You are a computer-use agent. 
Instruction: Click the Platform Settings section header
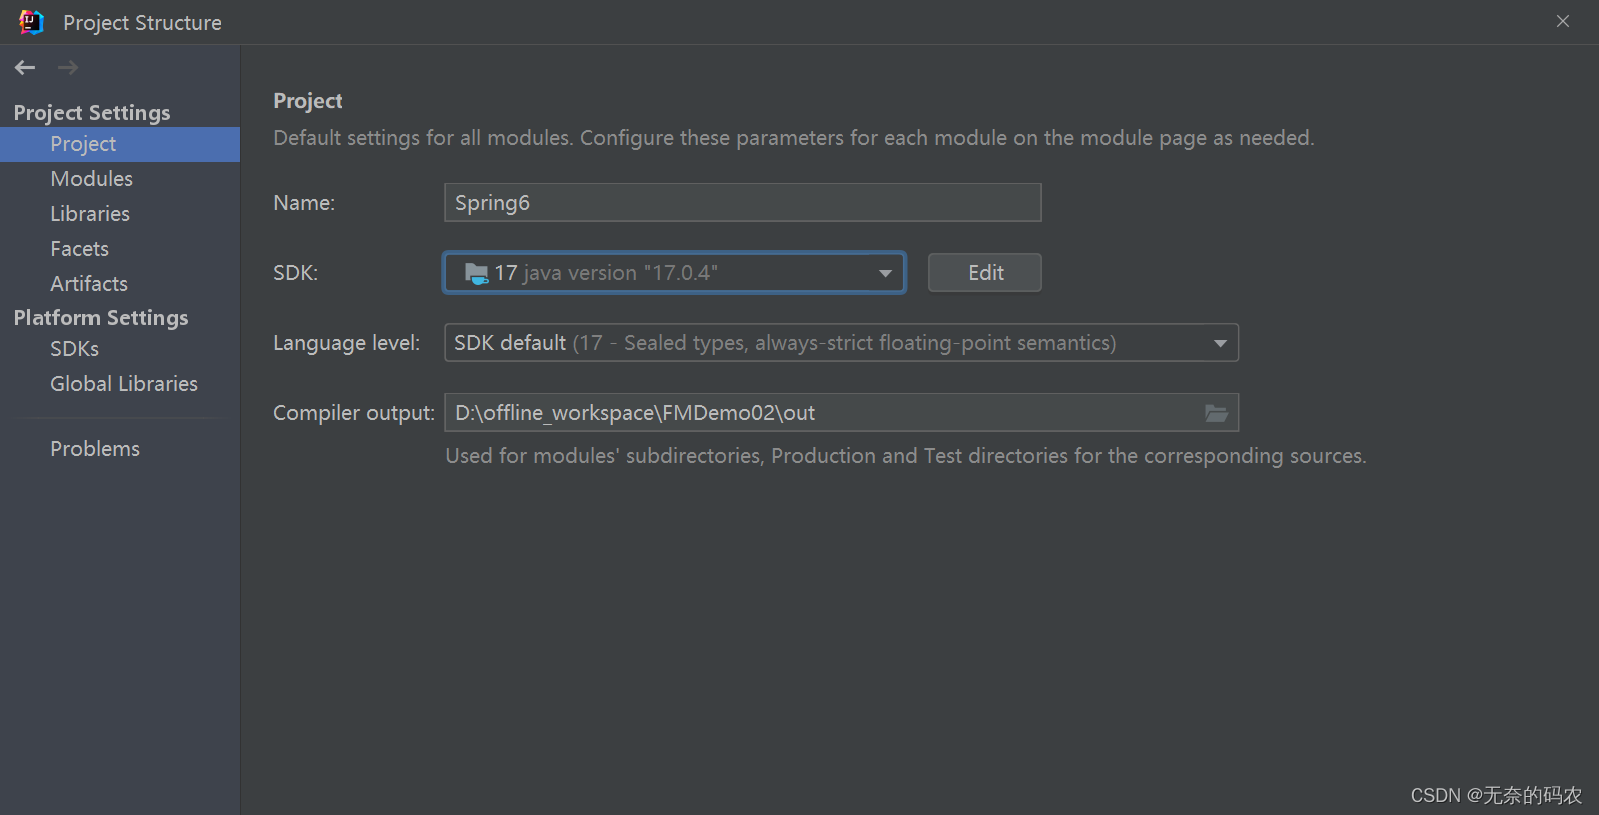101,317
